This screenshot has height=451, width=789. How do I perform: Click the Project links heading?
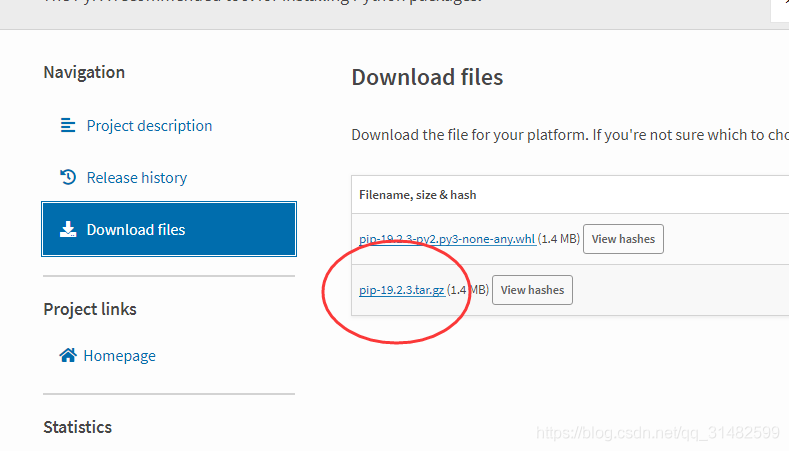click(90, 309)
